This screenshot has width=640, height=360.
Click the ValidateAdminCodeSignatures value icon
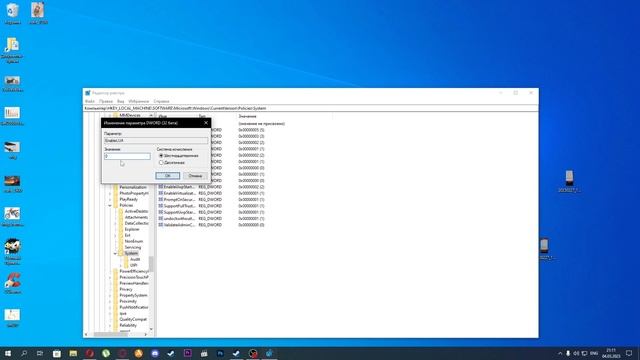pos(161,225)
